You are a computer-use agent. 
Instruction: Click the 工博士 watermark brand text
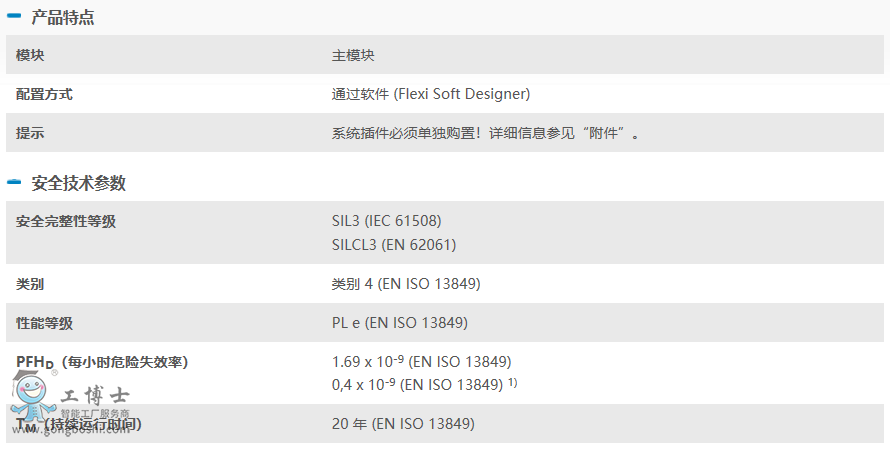pos(95,395)
